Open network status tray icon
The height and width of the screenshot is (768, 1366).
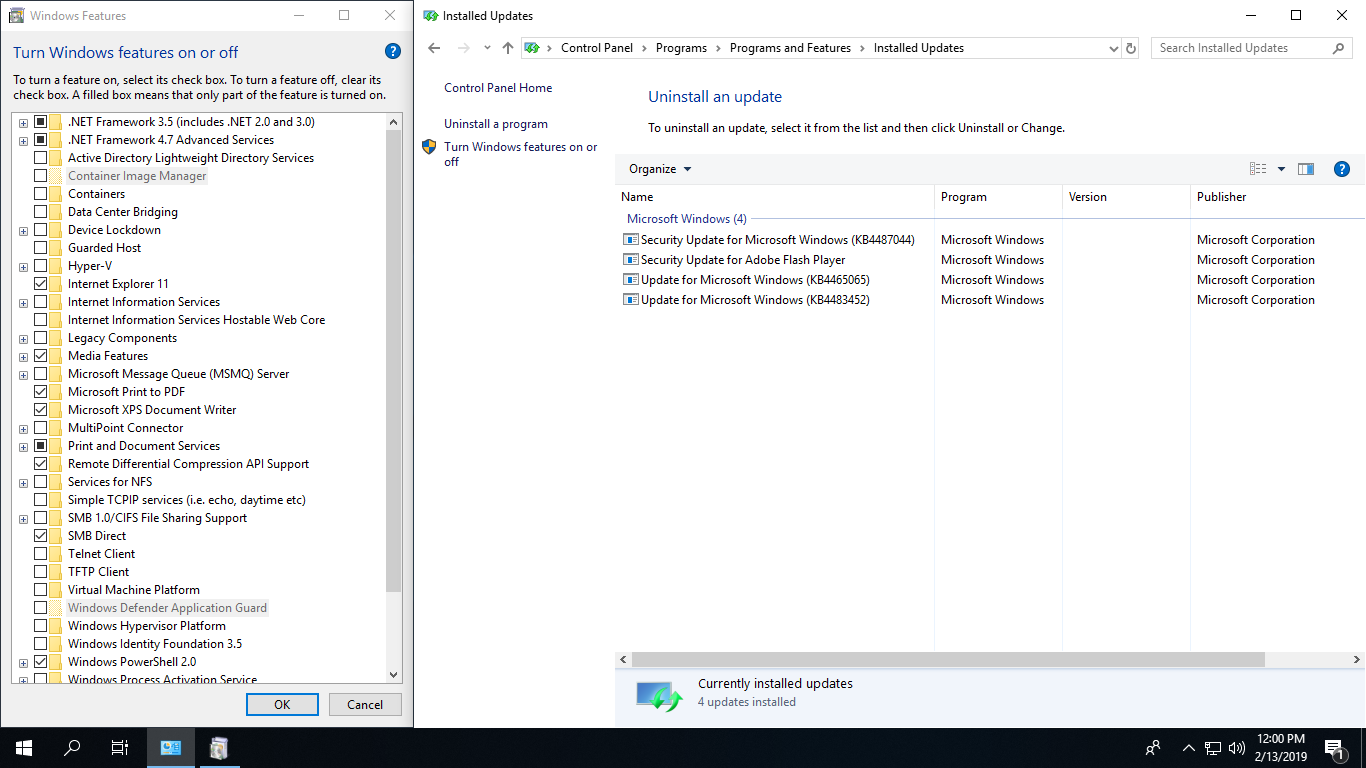pos(1213,748)
